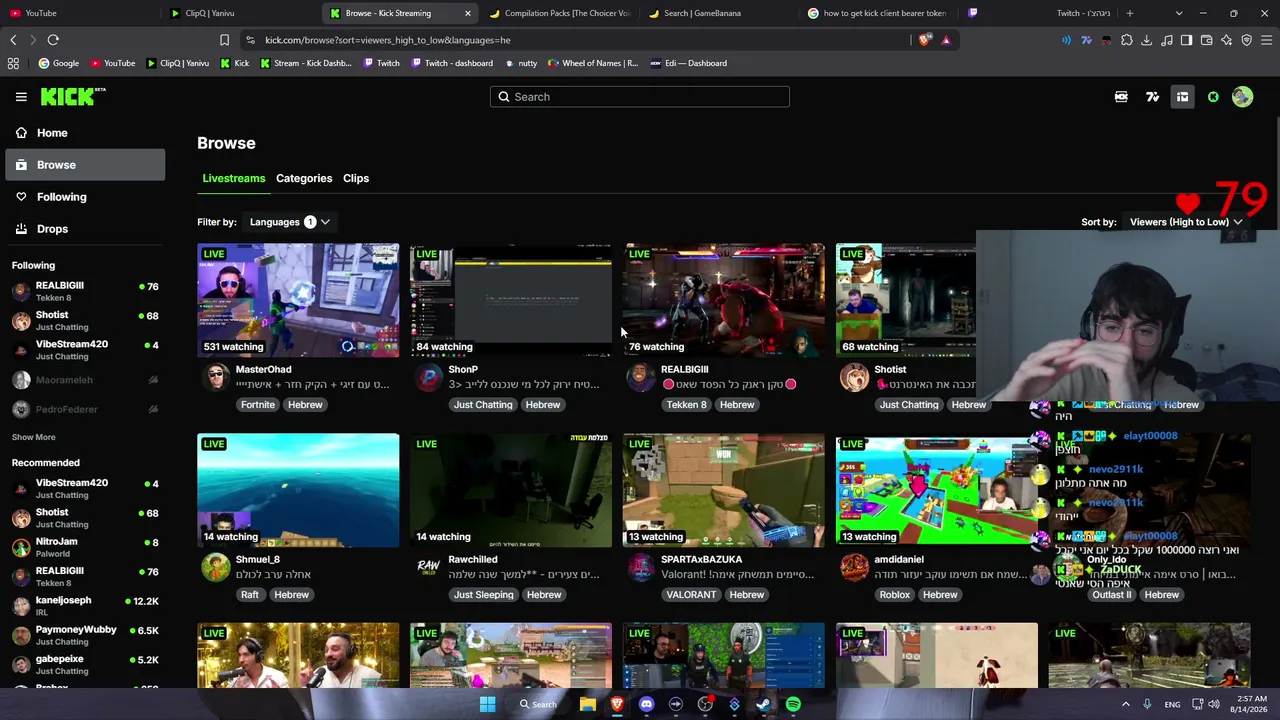Open the user profile avatar menu
The height and width of the screenshot is (720, 1280).
[x=1242, y=97]
